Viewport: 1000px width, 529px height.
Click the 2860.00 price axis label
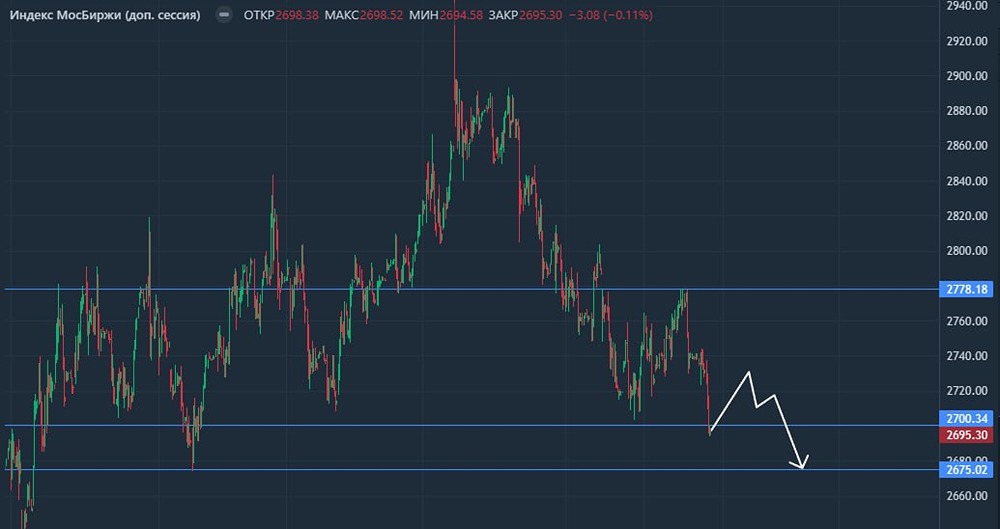click(x=969, y=146)
